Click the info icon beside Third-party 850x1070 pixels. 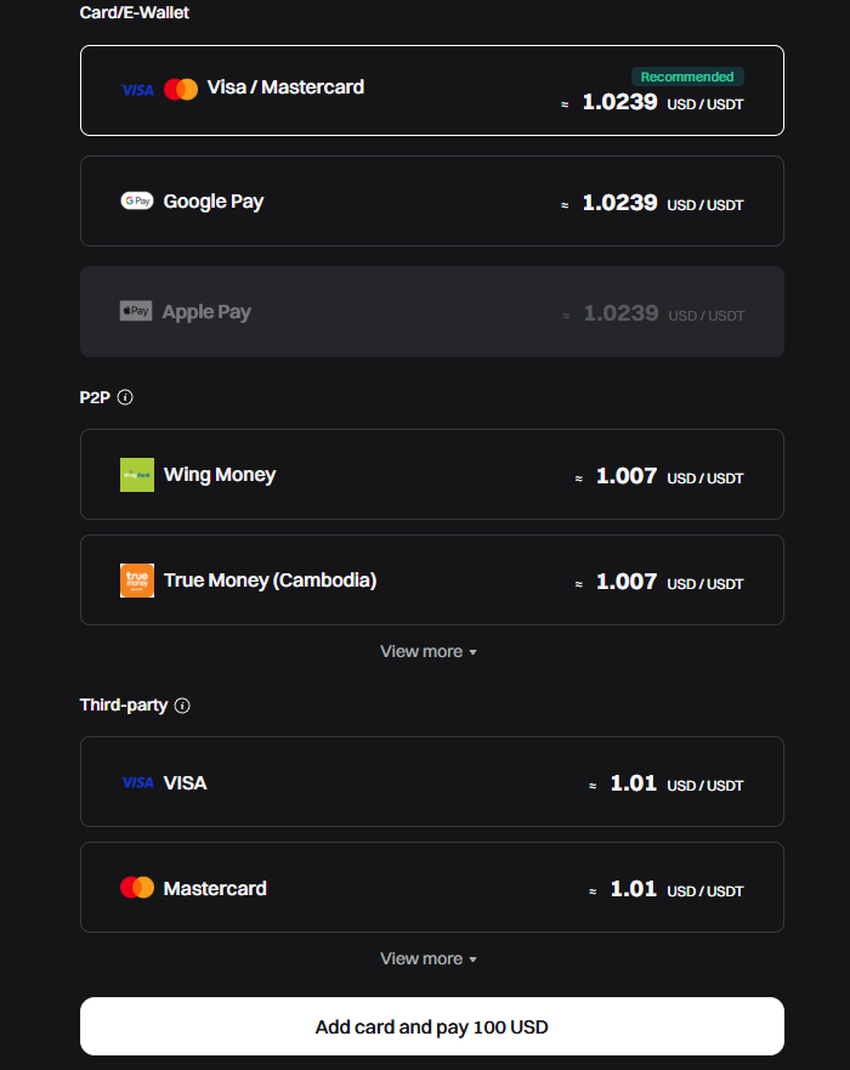(182, 705)
